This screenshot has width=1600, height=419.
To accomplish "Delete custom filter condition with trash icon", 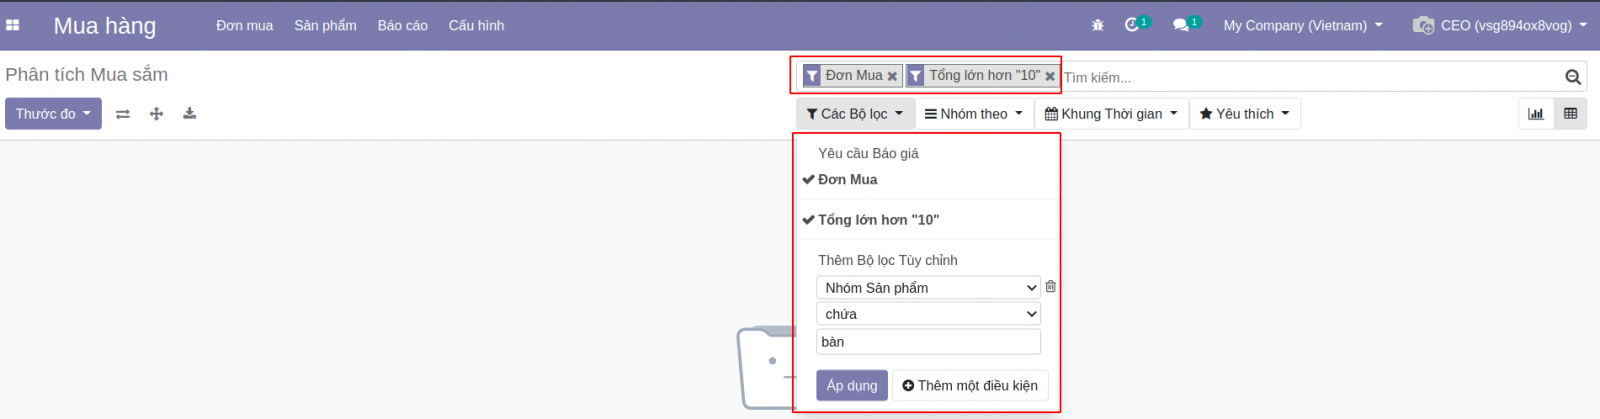I will tap(1050, 286).
